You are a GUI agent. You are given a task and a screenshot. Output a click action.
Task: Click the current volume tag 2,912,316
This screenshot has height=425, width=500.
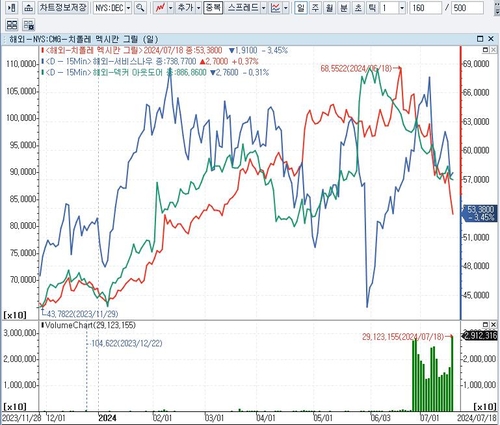[x=480, y=336]
